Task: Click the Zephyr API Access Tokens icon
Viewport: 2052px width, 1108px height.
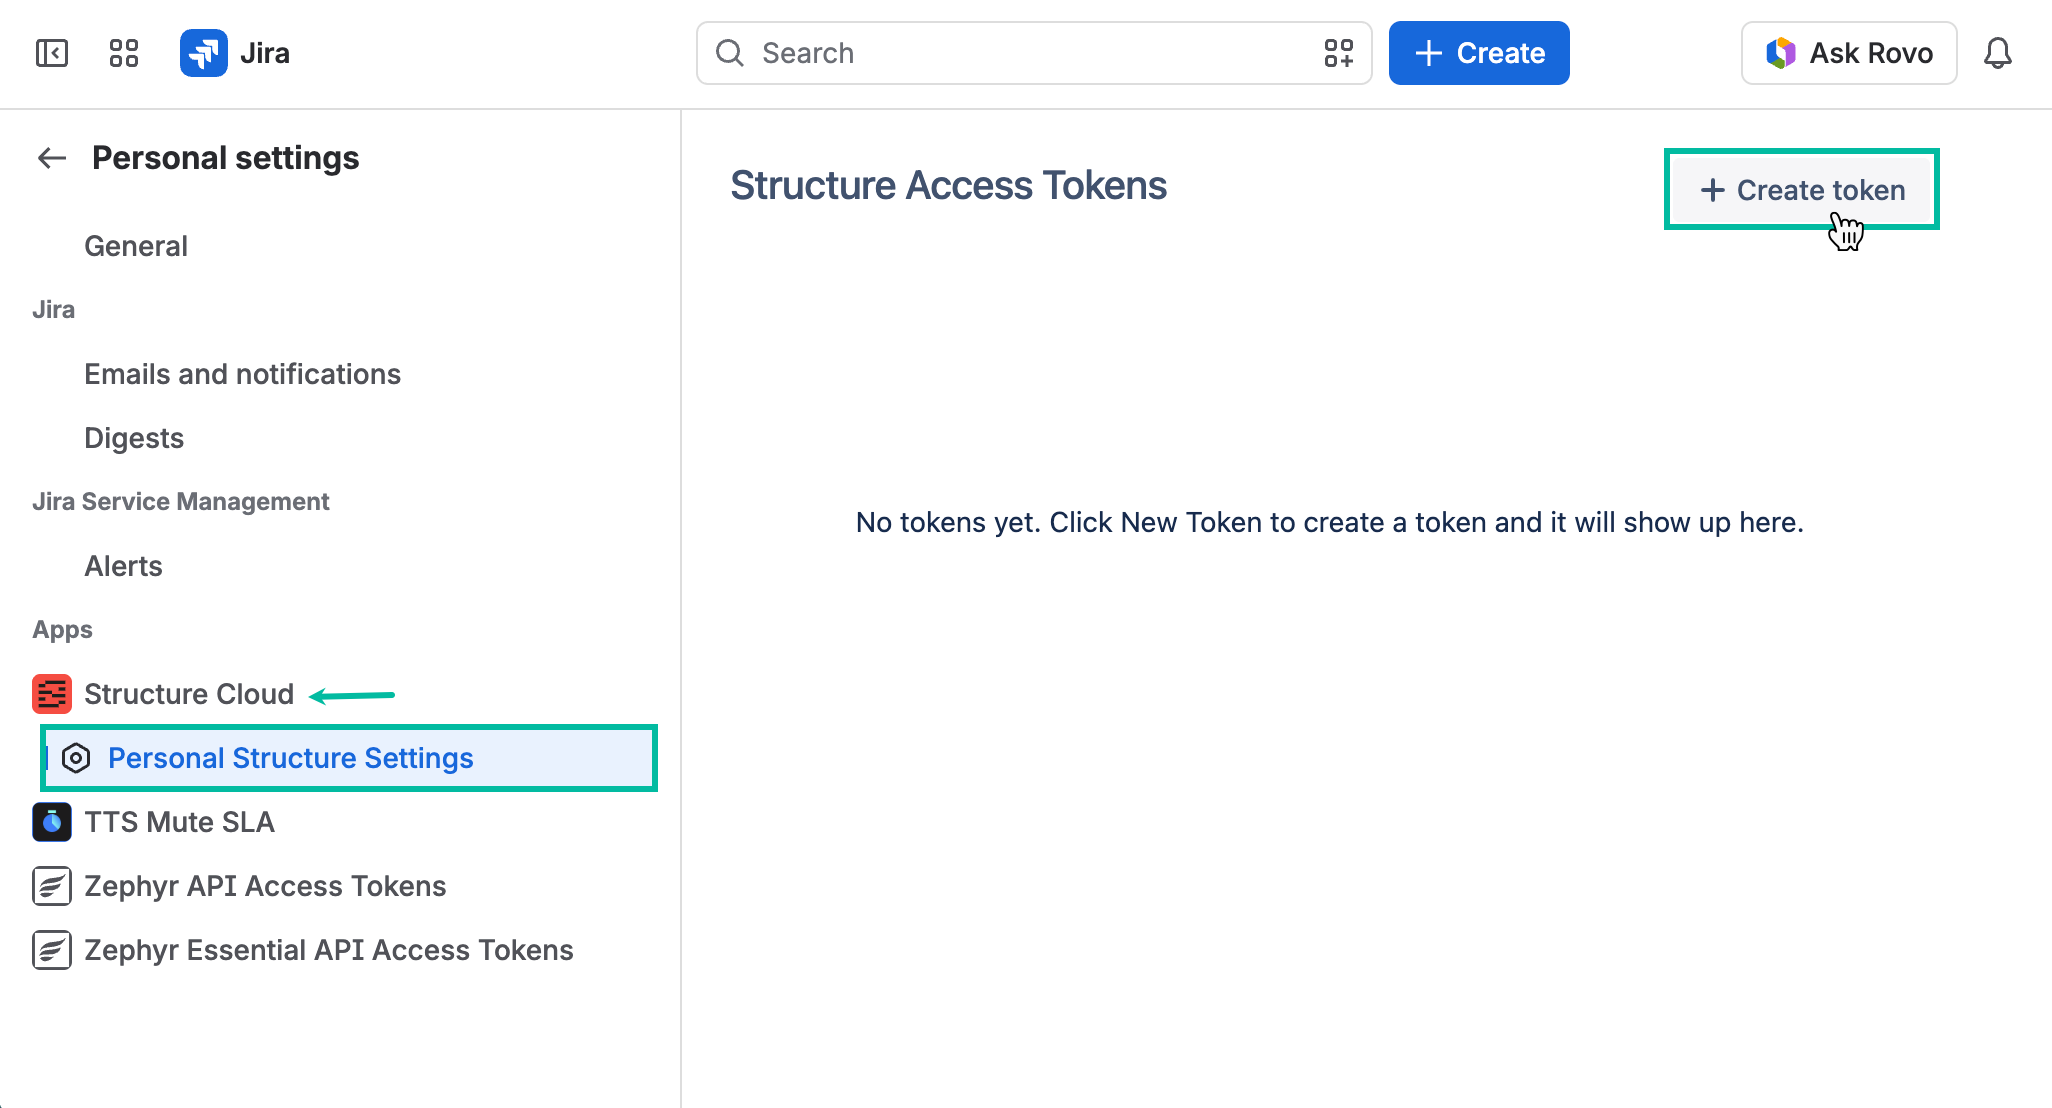Action: click(x=52, y=886)
